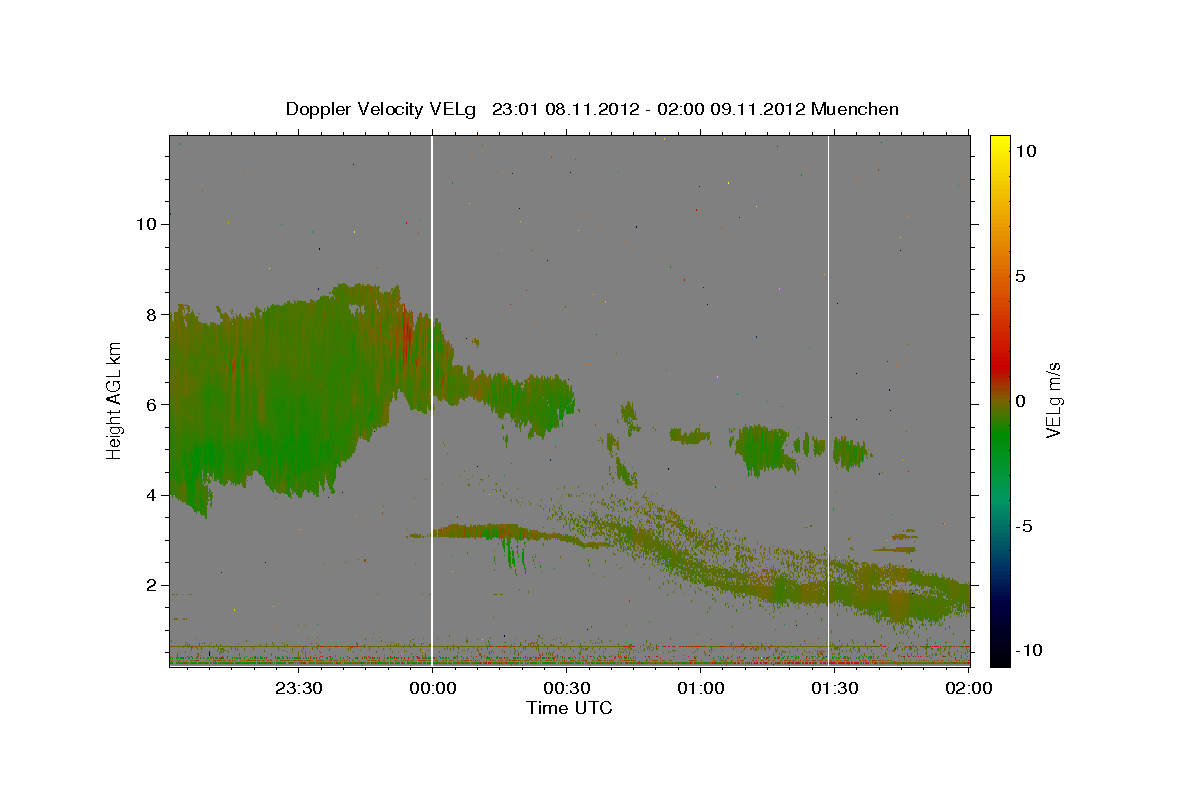Click the colorbar value '-5'
Image resolution: width=1200 pixels, height=800 pixels.
[x=1024, y=526]
